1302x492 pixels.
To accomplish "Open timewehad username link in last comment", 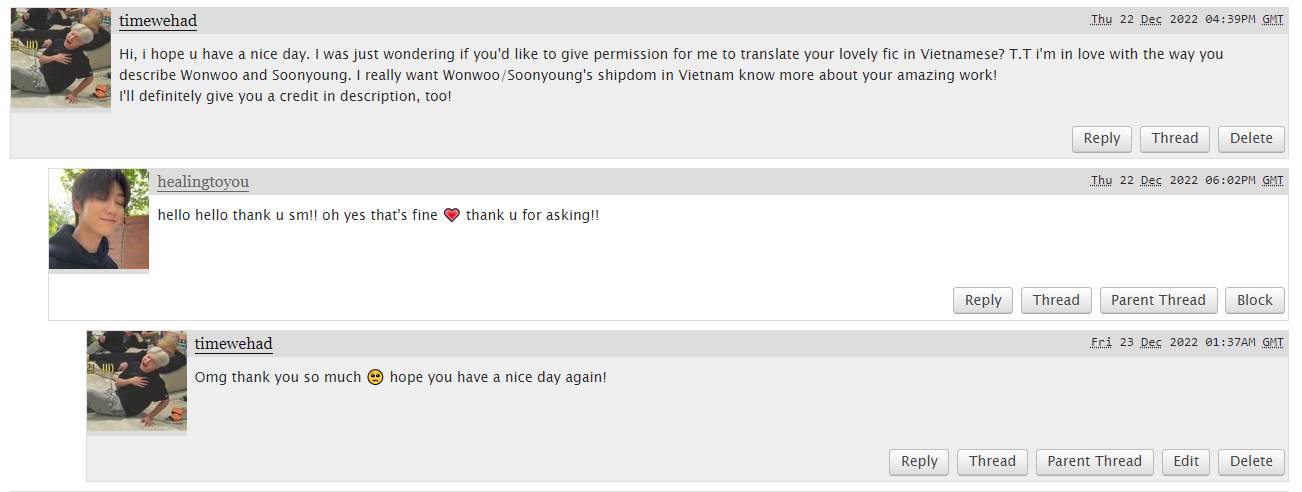I will click(234, 343).
